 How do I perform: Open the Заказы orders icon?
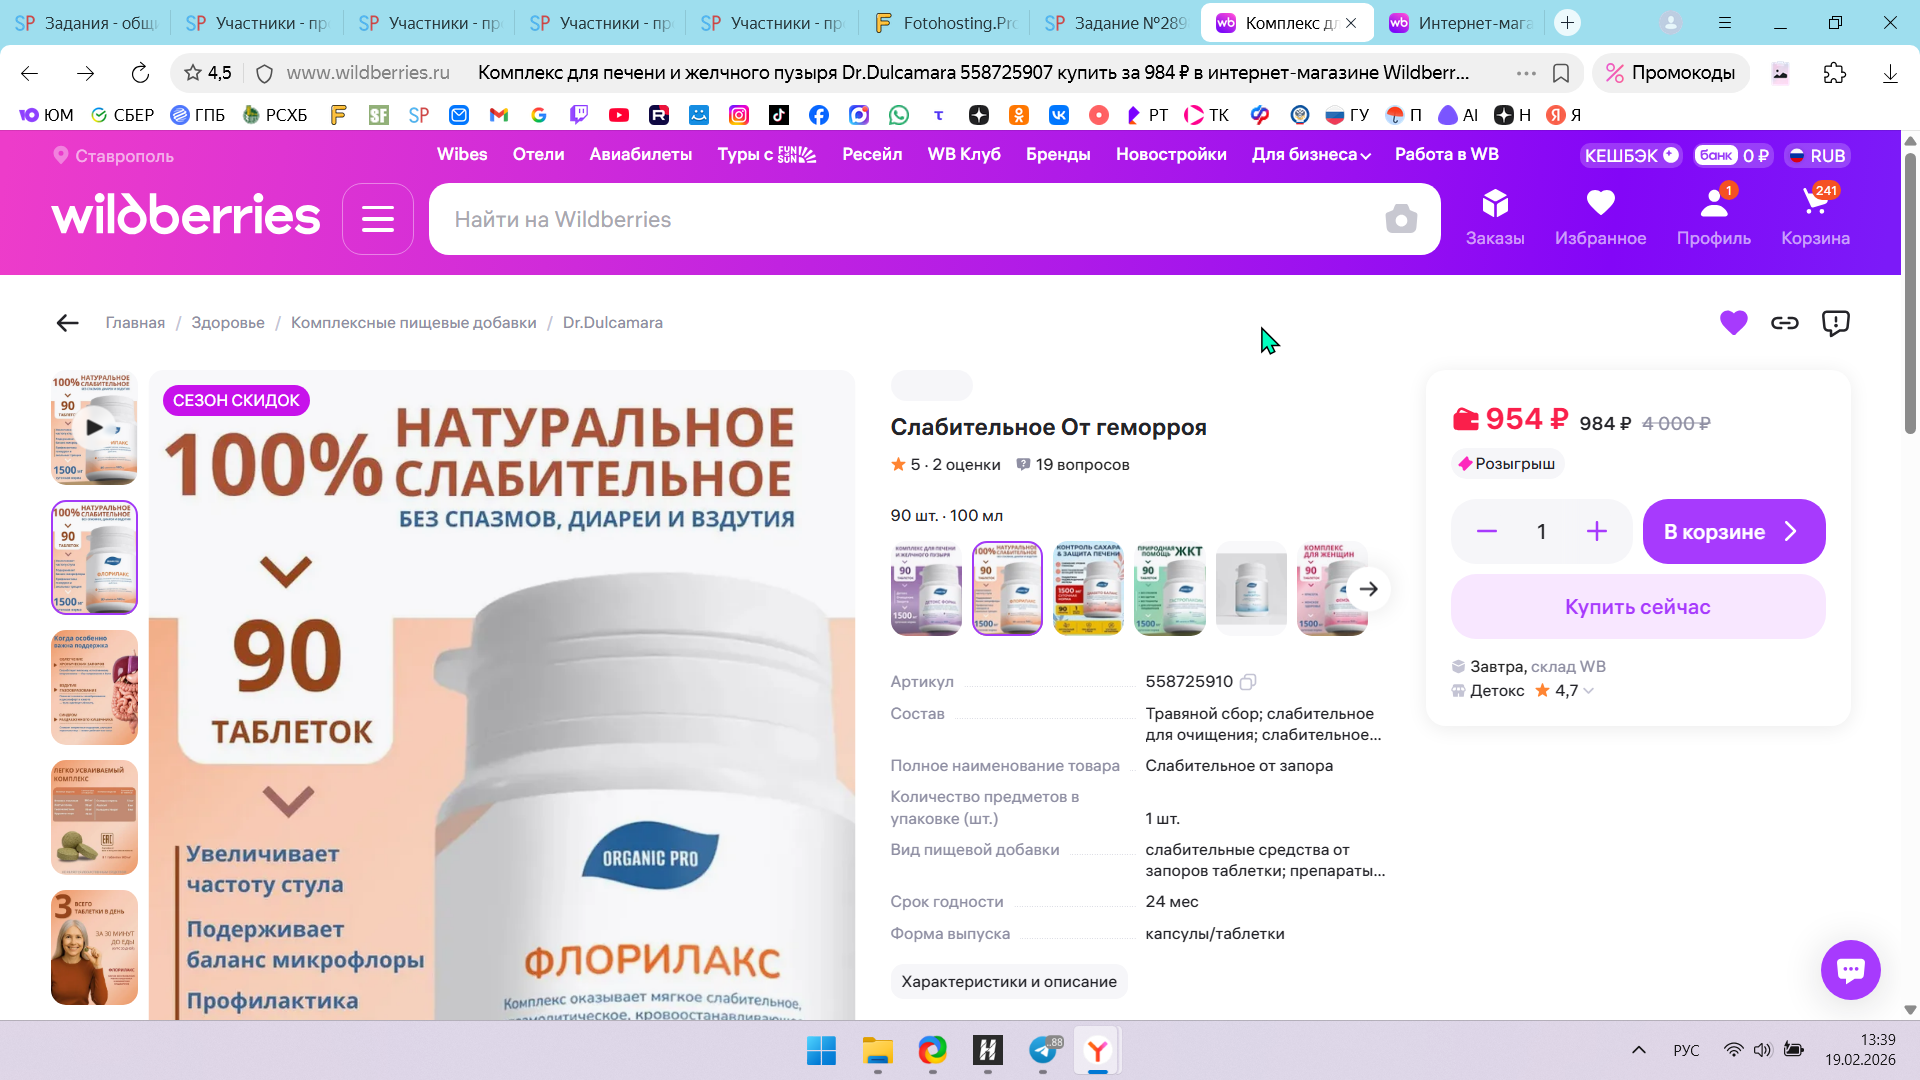point(1495,217)
